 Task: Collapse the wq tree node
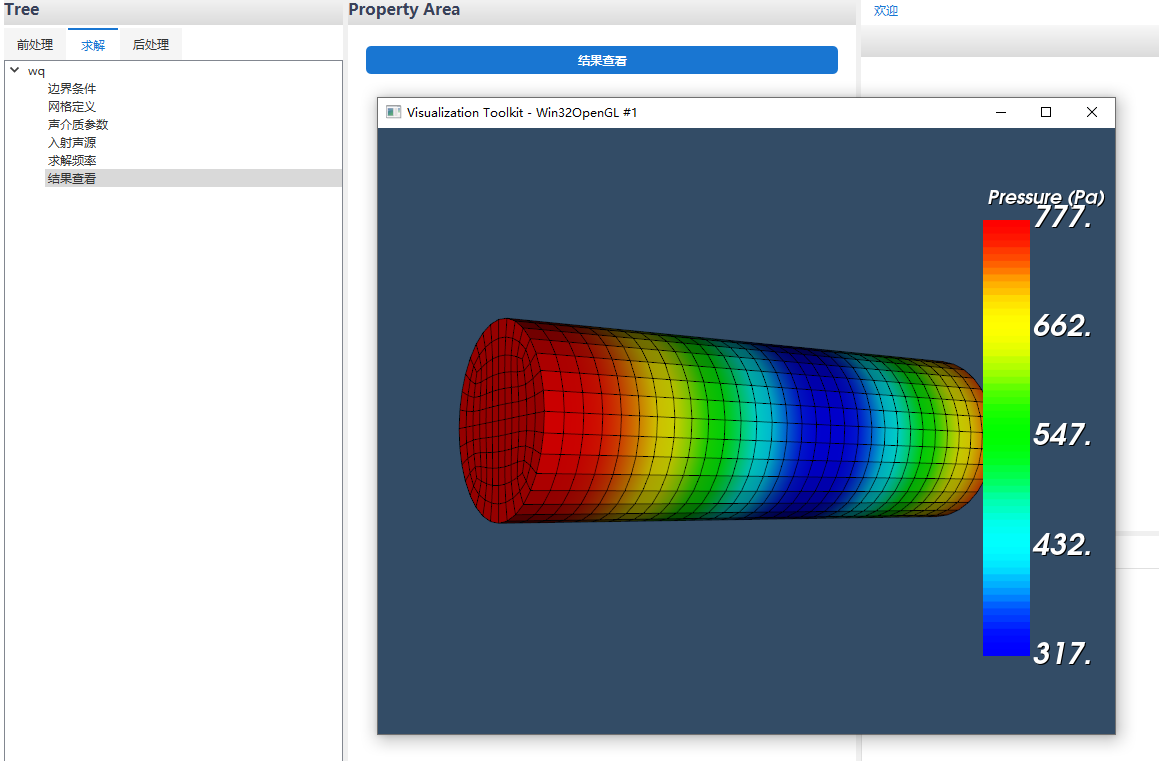click(15, 70)
